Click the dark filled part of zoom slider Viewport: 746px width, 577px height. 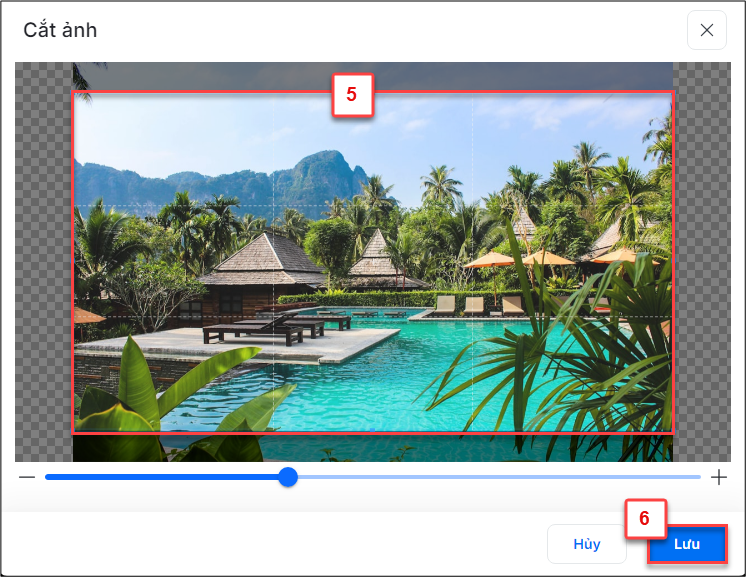162,477
